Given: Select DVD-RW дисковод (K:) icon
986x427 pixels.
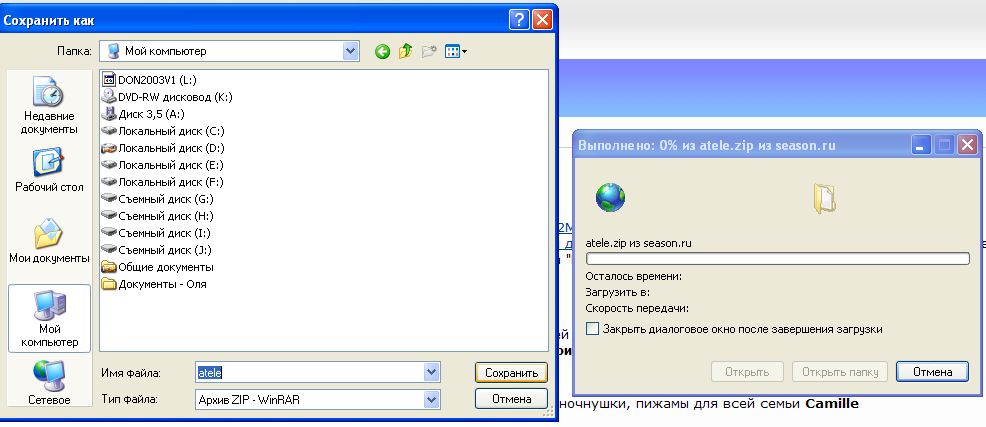Looking at the screenshot, I should click(x=109, y=97).
